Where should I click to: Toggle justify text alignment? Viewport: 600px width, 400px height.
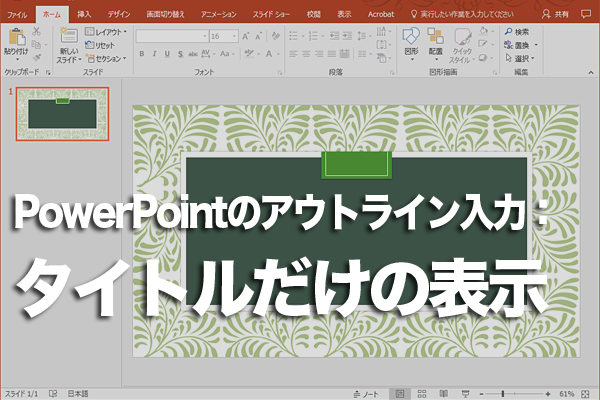point(332,54)
